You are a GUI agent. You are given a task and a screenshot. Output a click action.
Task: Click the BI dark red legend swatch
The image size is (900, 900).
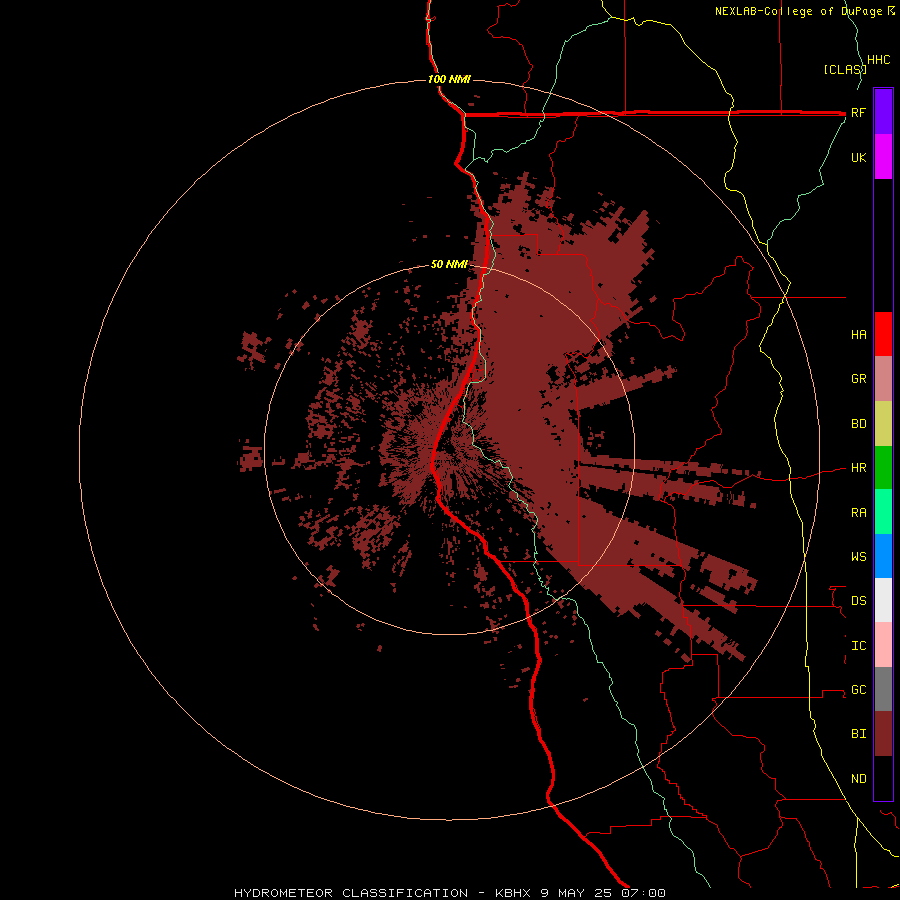point(883,734)
